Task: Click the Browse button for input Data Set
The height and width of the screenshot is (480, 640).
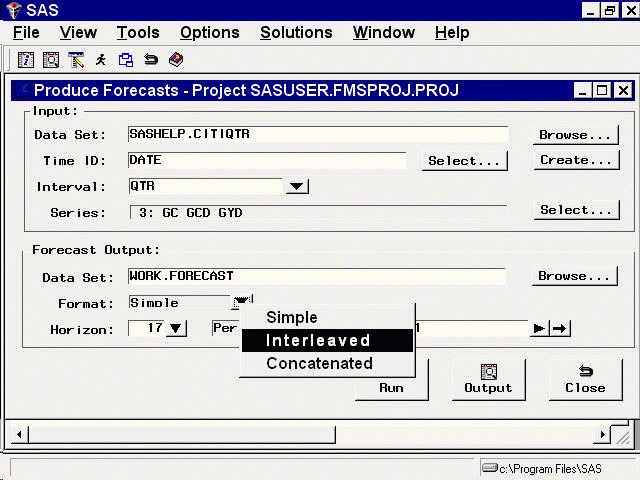Action: click(574, 134)
